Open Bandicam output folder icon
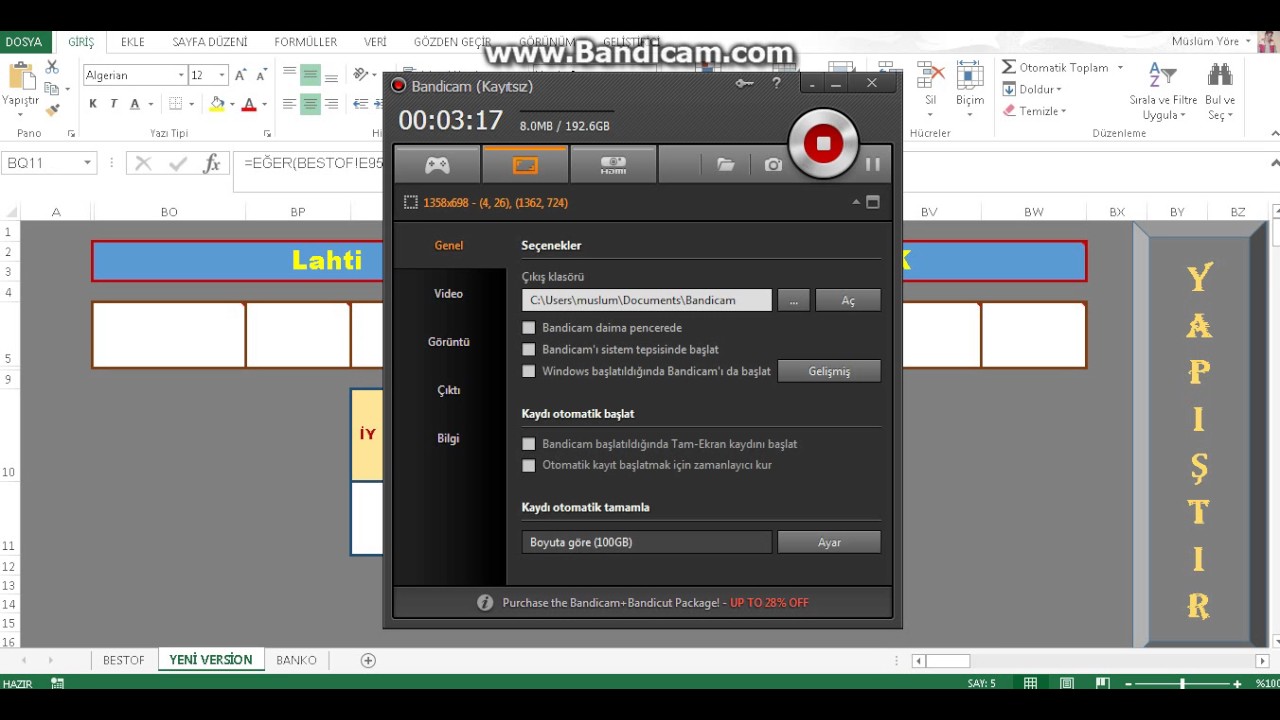Viewport: 1280px width, 720px height. (x=726, y=165)
